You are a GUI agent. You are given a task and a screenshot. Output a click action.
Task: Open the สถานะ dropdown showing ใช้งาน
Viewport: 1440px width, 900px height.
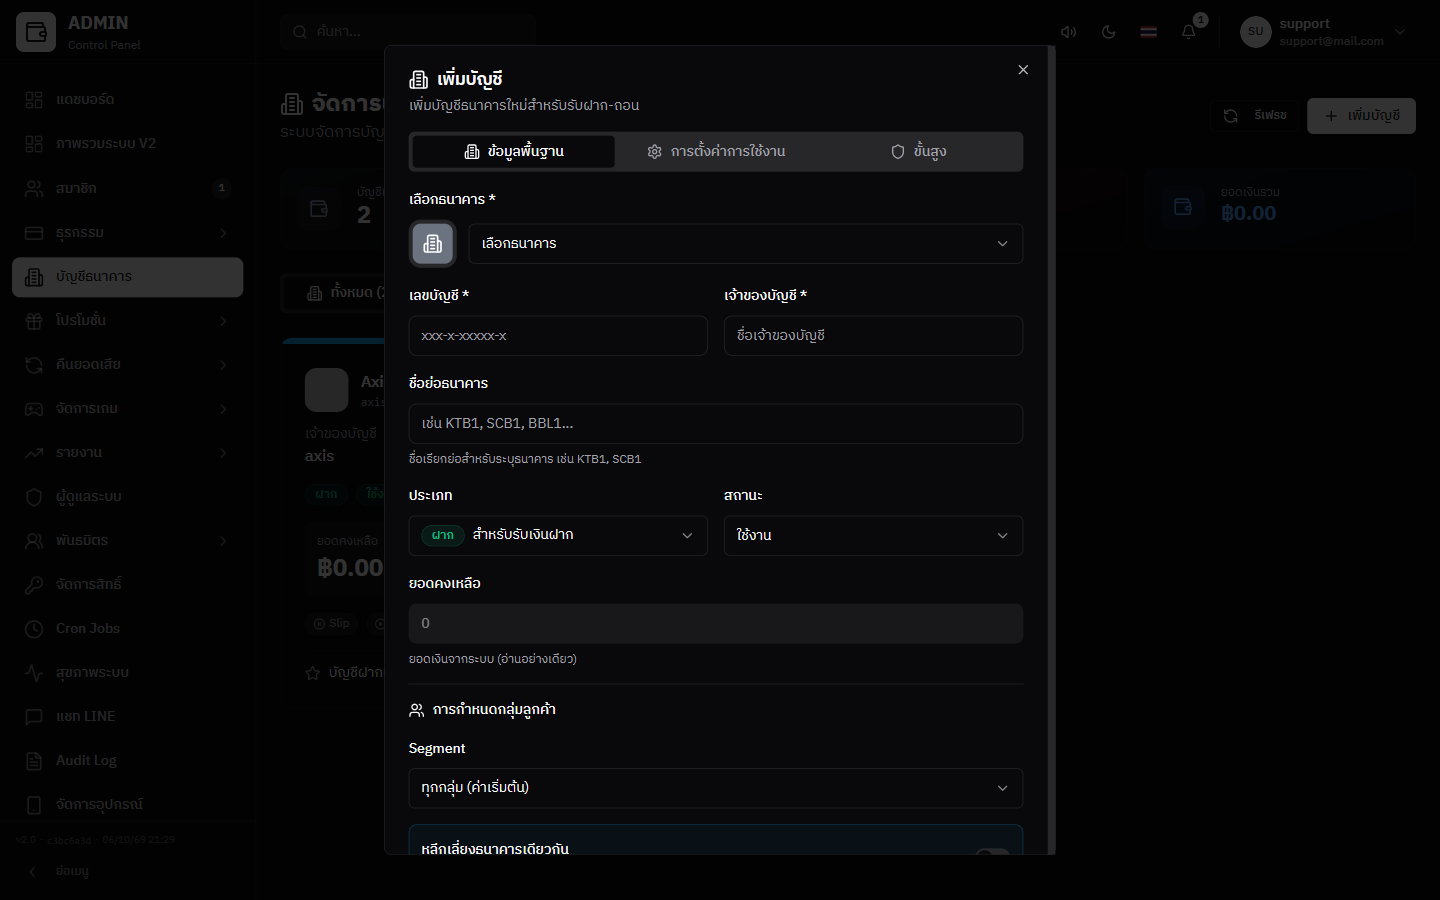point(873,536)
